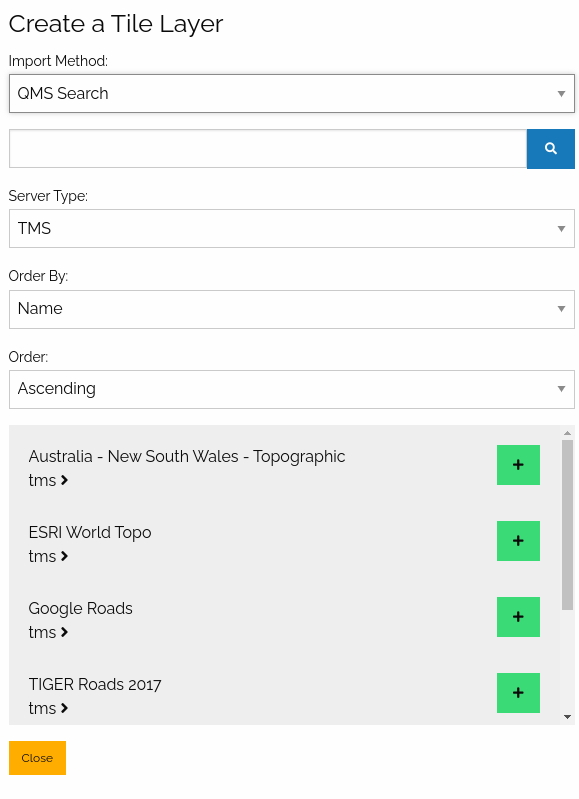Add the Google Roads tile layer
The width and height of the screenshot is (579, 799).
[x=518, y=617]
